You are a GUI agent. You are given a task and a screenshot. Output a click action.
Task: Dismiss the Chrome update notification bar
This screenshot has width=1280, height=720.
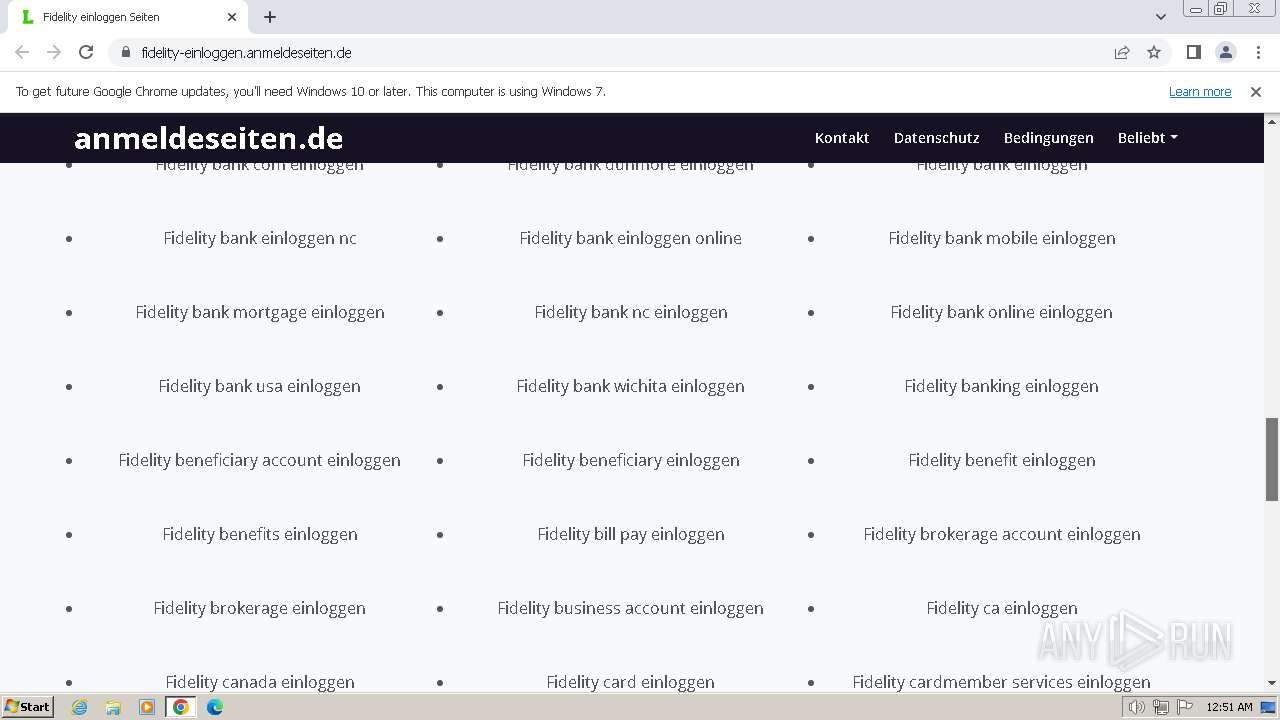pyautogui.click(x=1256, y=91)
